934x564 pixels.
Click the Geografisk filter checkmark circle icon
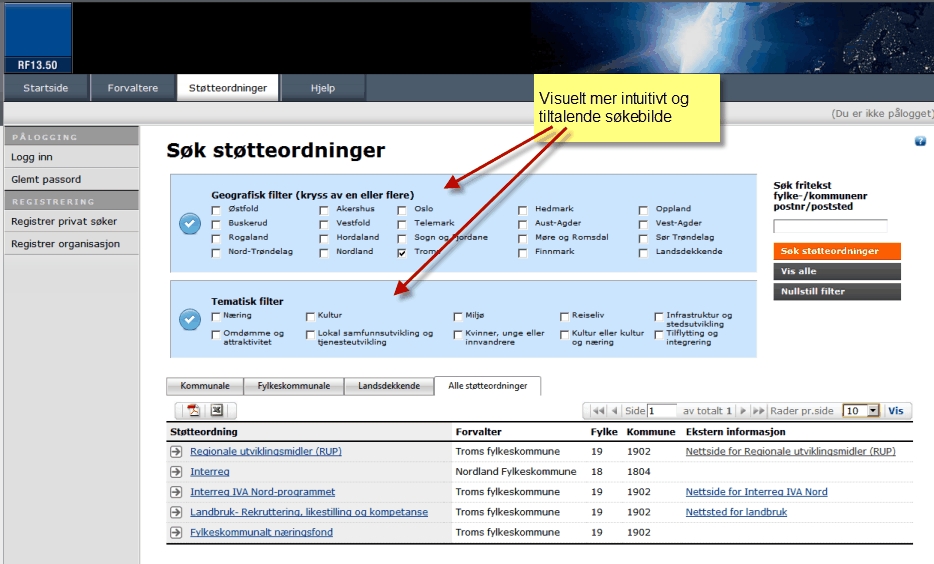point(190,224)
